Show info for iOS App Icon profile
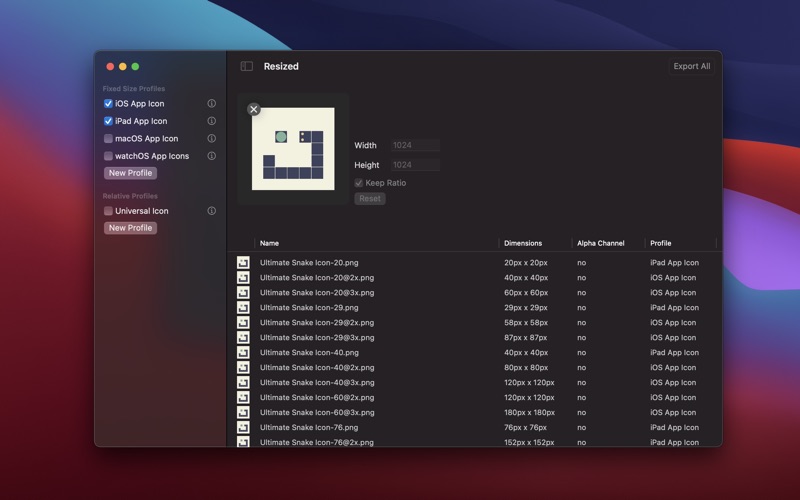Screen dimensions: 800x500 [211, 104]
